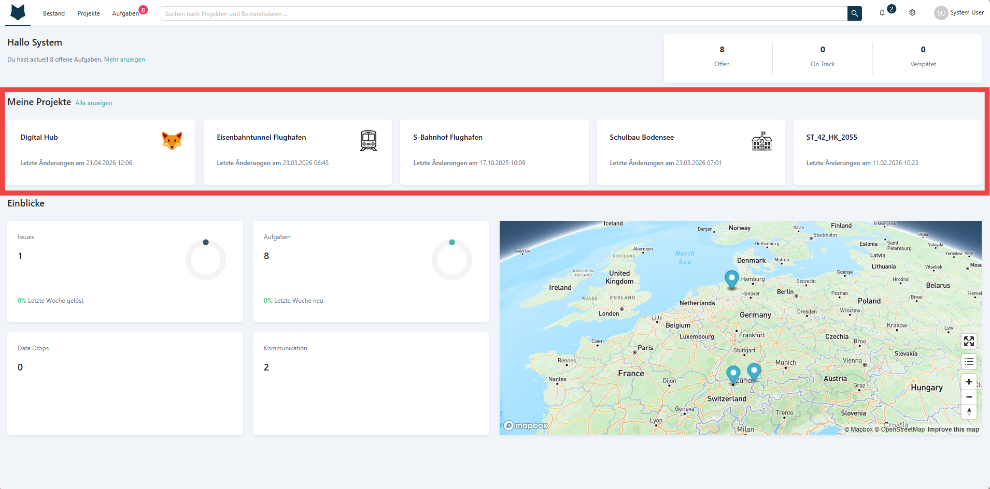Open the Data Drops insight card

click(125, 383)
